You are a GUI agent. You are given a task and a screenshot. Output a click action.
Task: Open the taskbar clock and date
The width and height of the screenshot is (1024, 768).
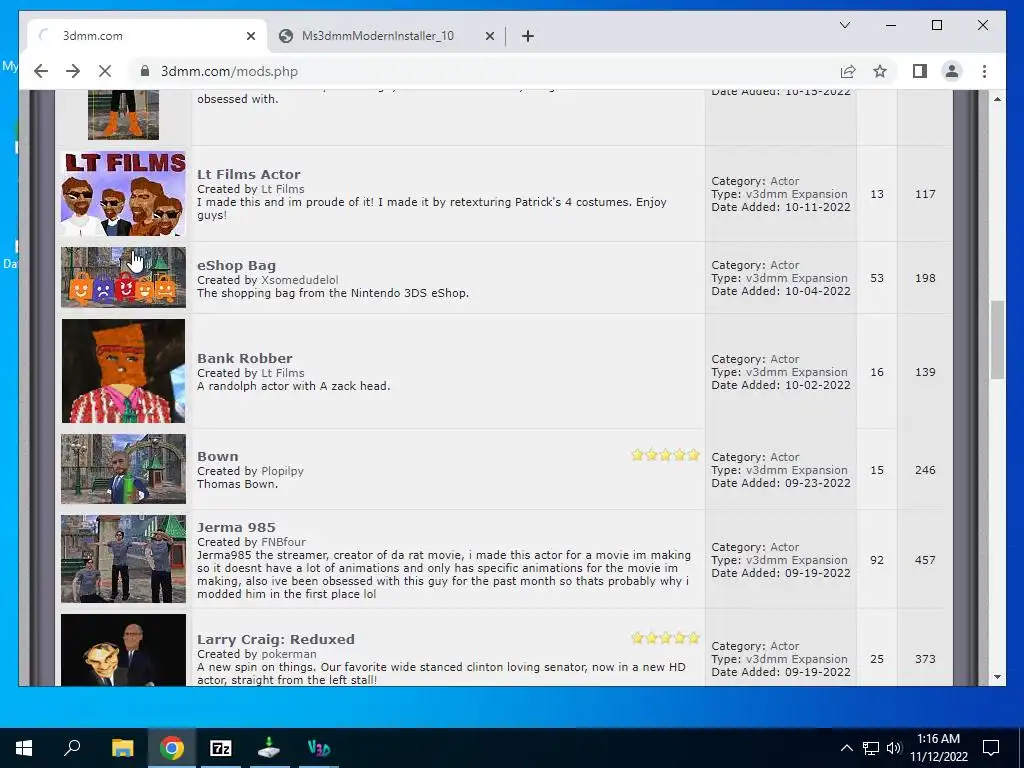pos(938,748)
